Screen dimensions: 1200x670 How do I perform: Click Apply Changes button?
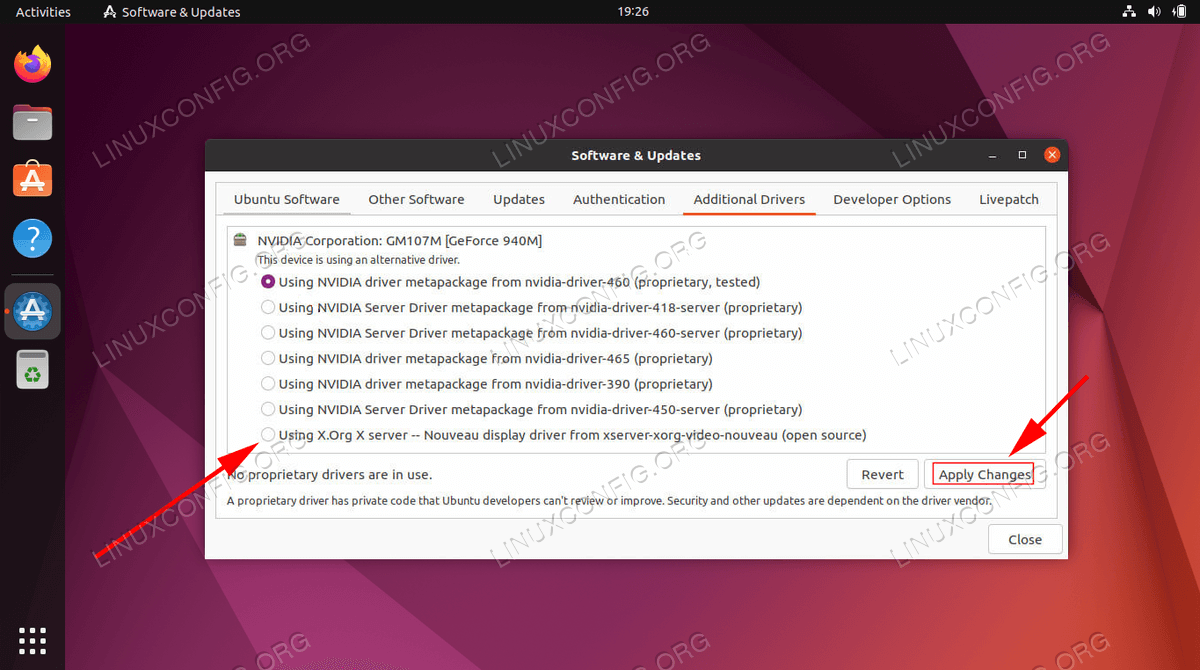click(984, 474)
